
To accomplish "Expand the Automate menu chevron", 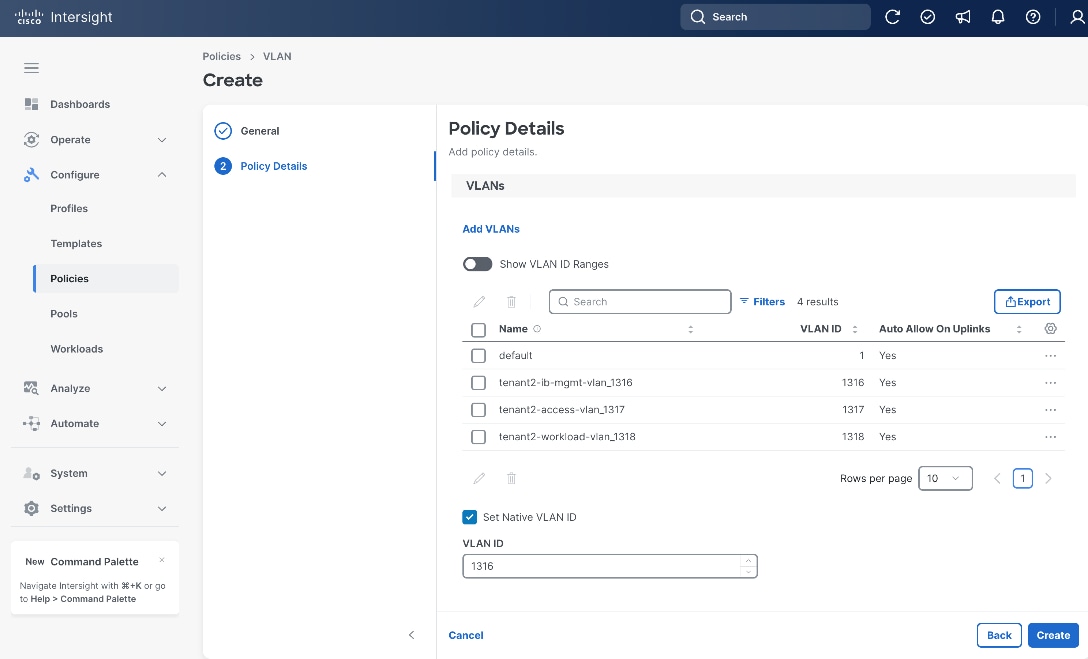I will pos(162,424).
